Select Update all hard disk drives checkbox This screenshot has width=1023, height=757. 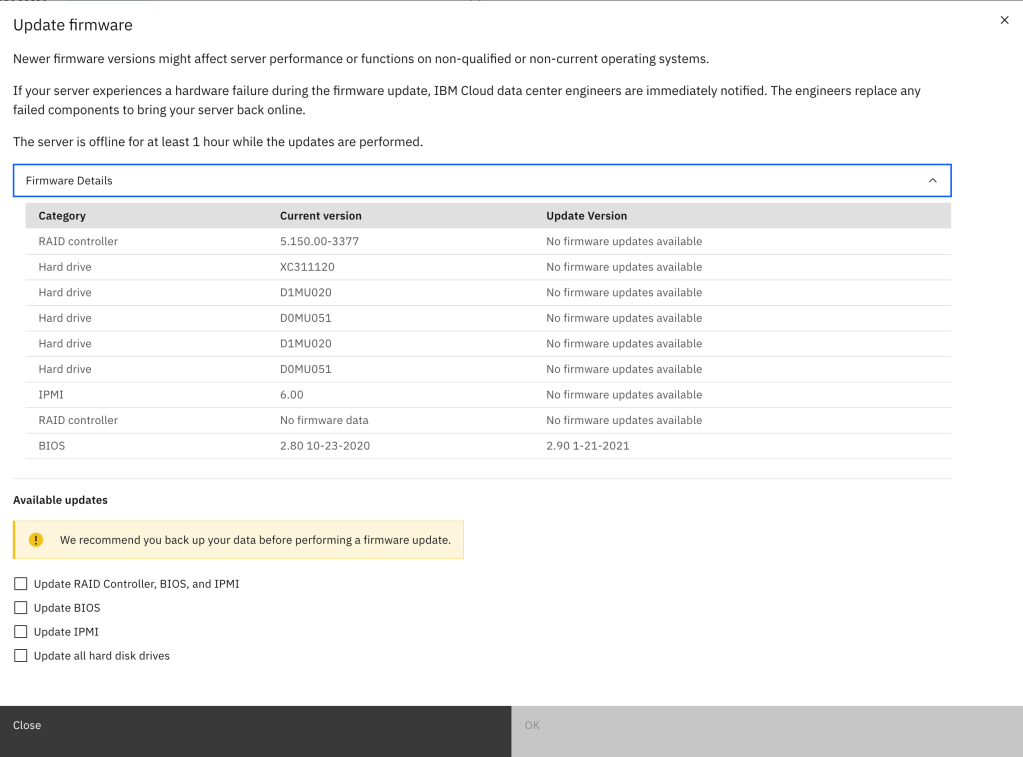click(x=20, y=656)
